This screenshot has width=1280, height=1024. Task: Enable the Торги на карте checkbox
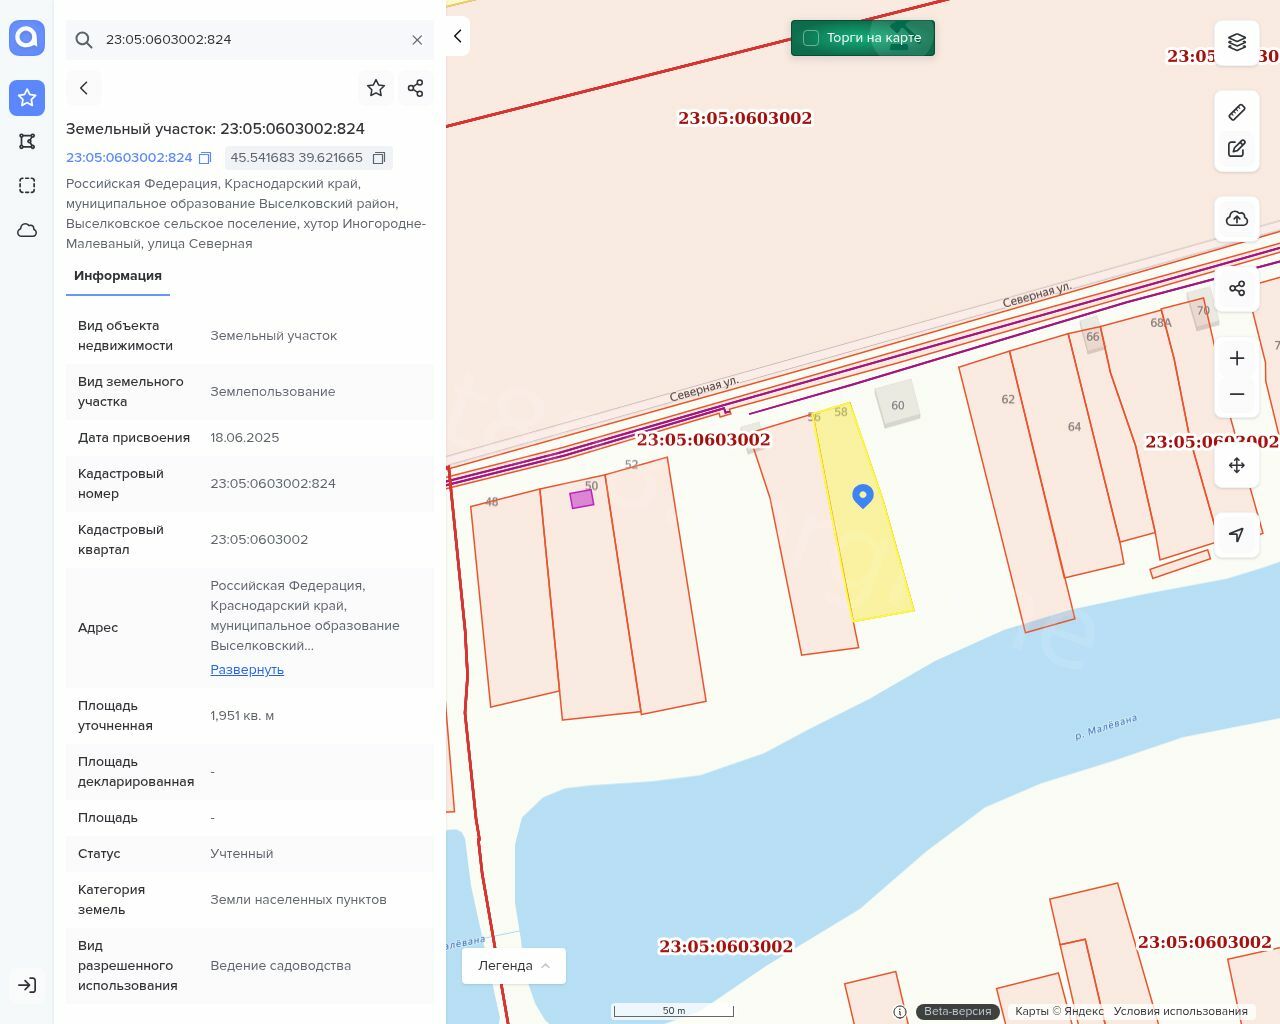(x=811, y=38)
